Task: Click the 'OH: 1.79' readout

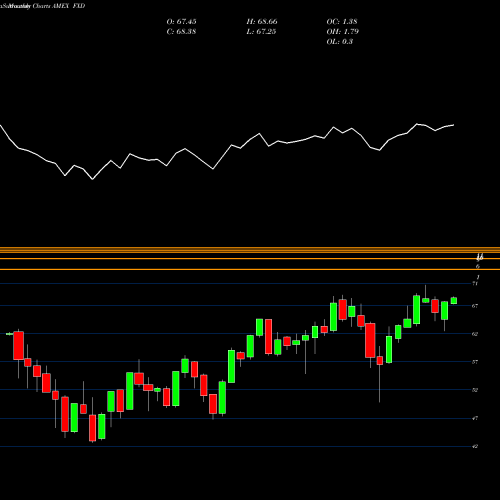Action: point(342,32)
